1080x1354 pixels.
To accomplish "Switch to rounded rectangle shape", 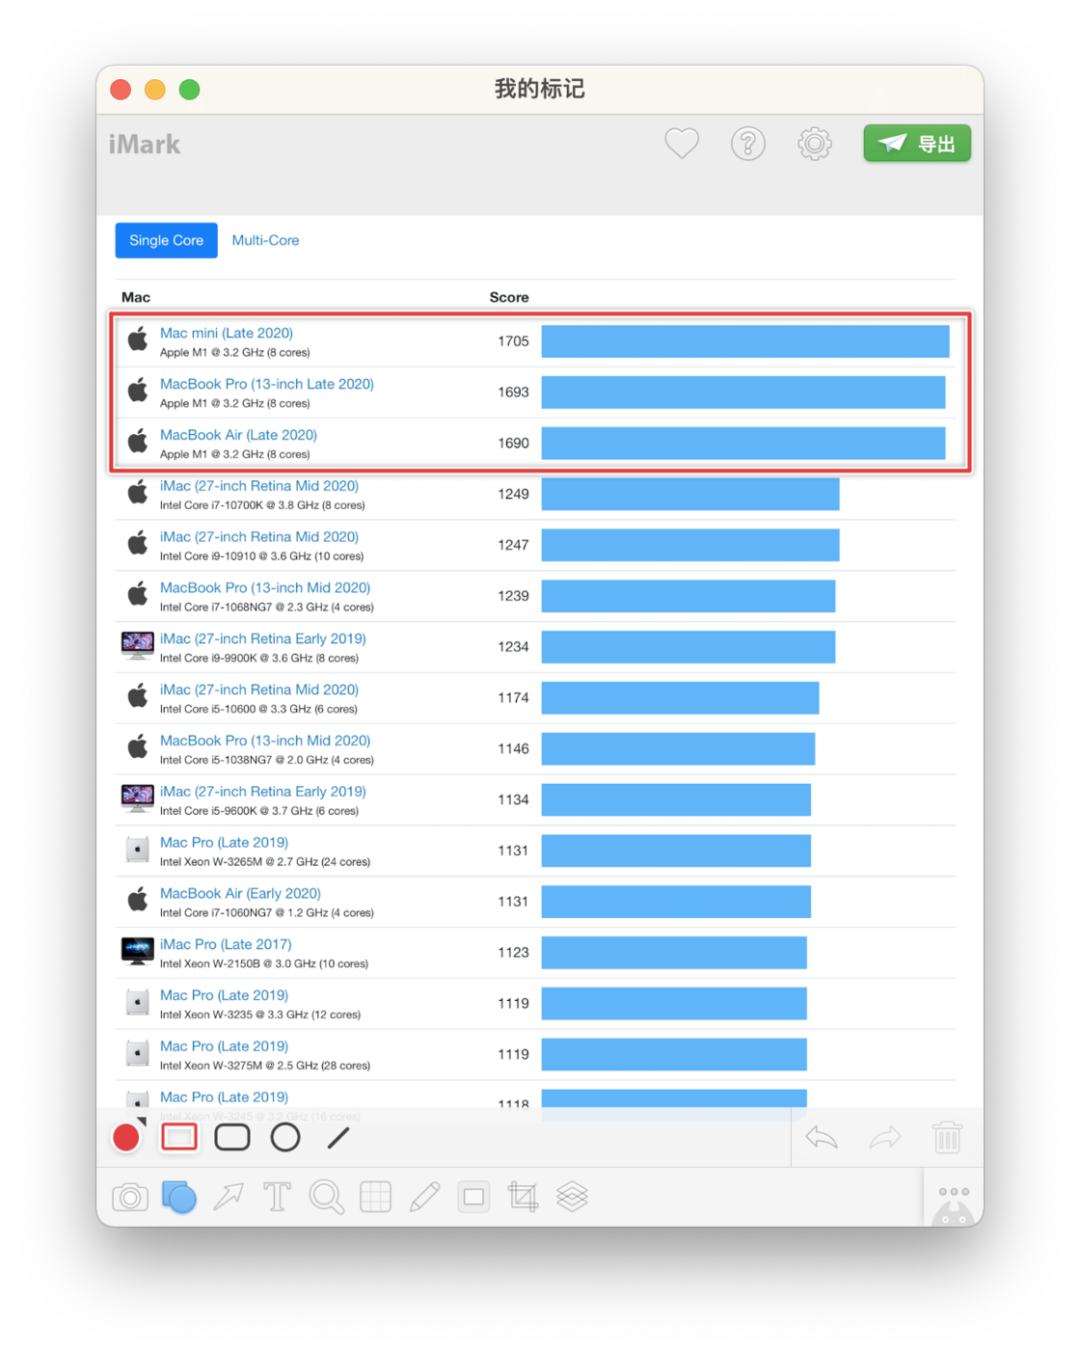I will (x=232, y=1137).
